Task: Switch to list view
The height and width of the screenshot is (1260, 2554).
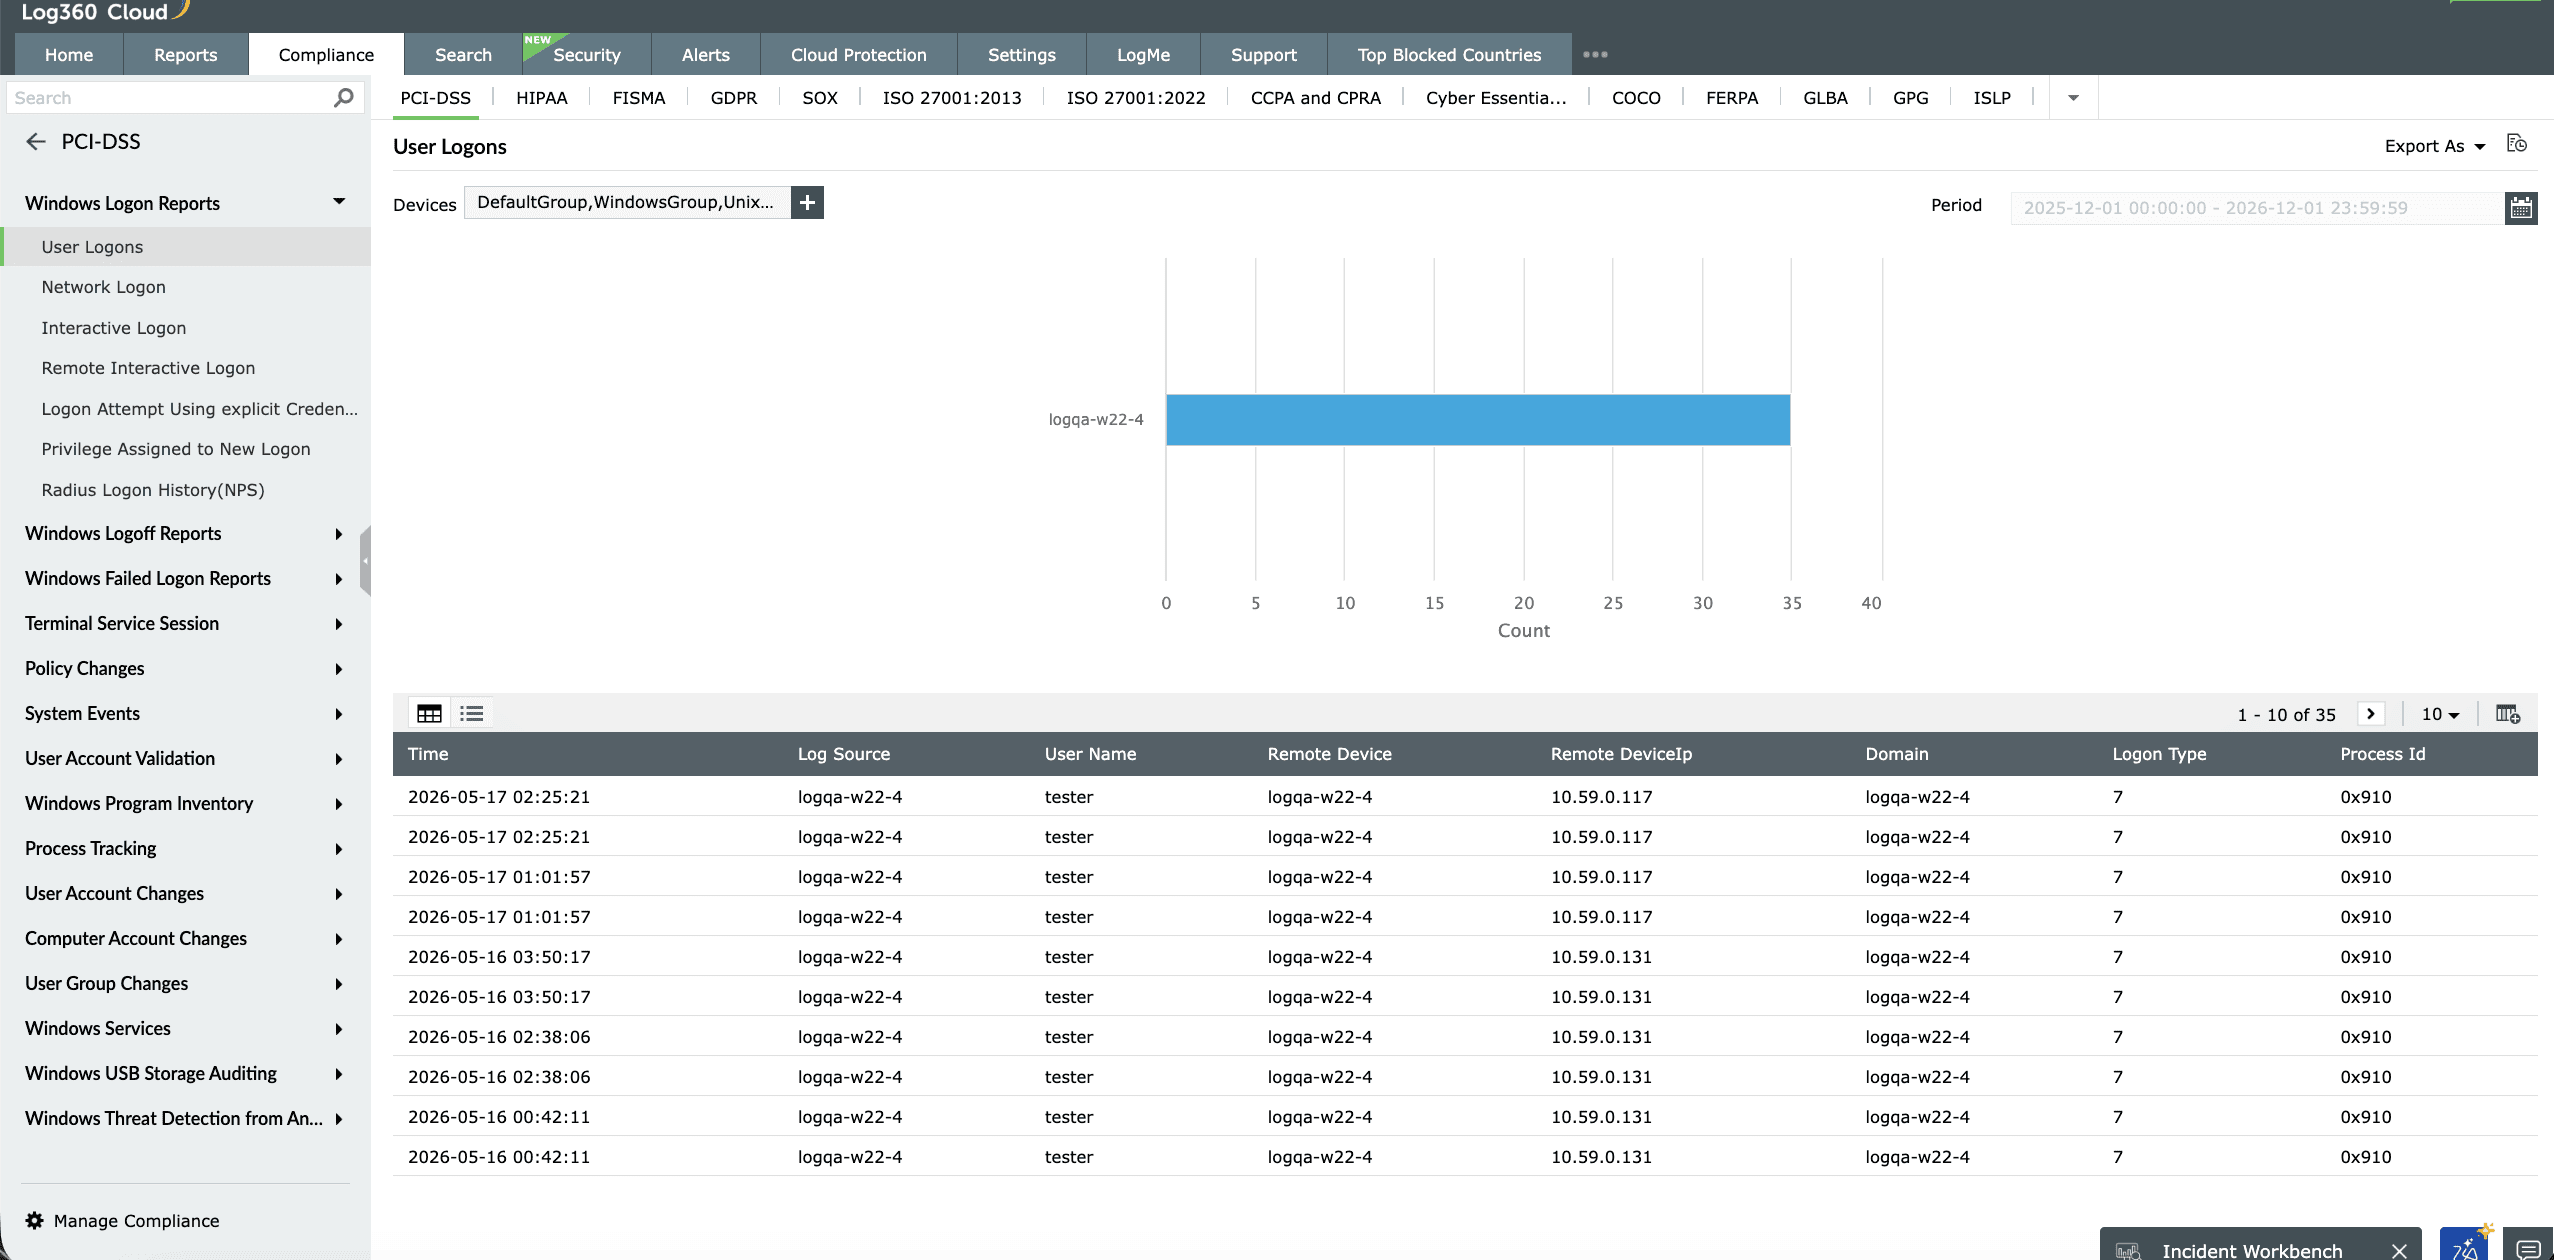Action: [x=472, y=714]
